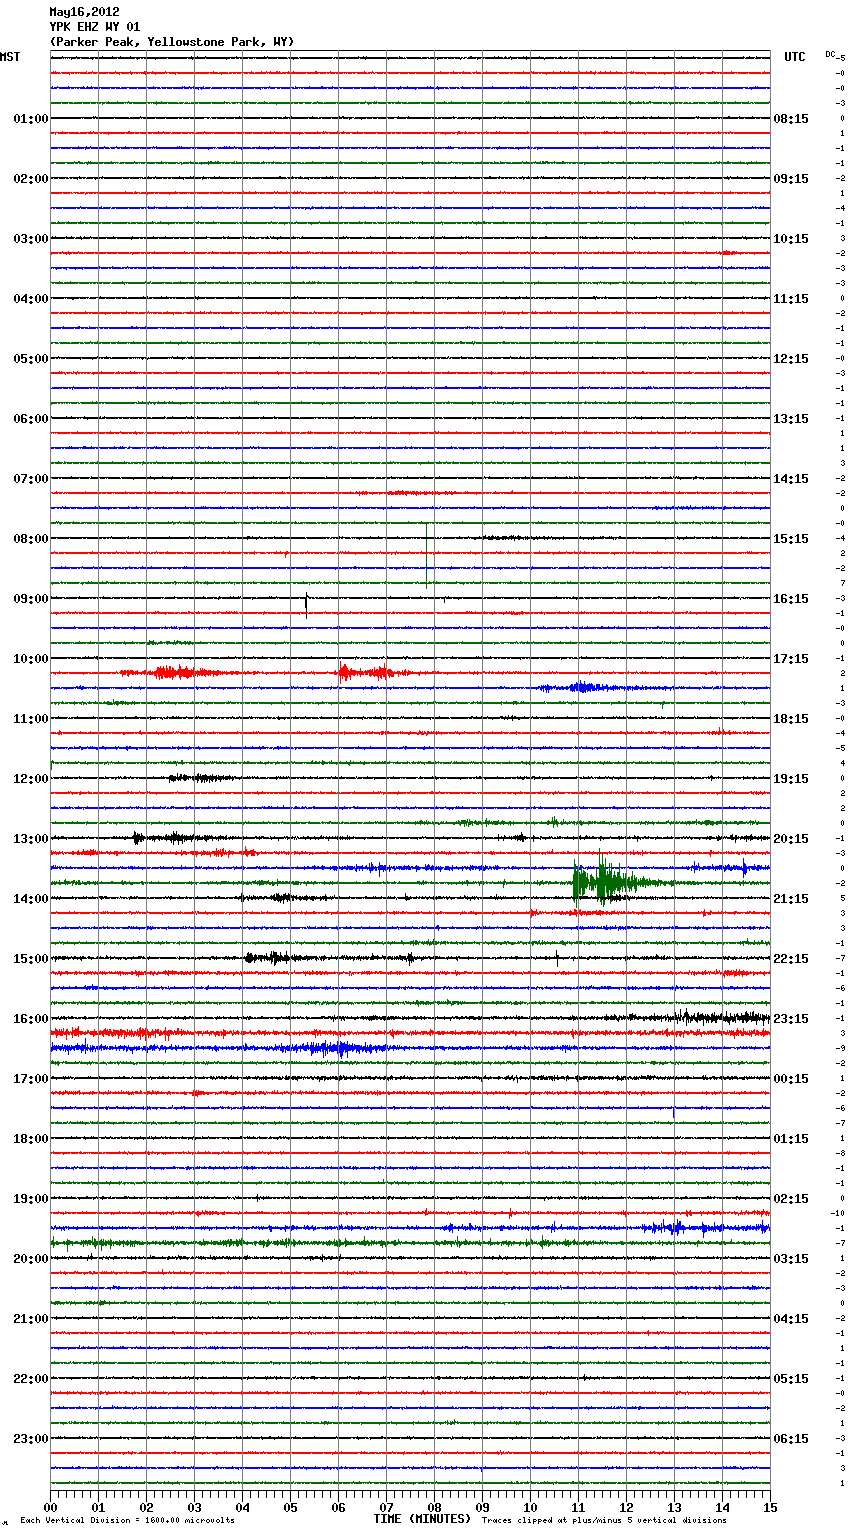Click the short black spike on the 09:00 trace
Viewport: 850px width, 1534px height.
click(x=306, y=605)
